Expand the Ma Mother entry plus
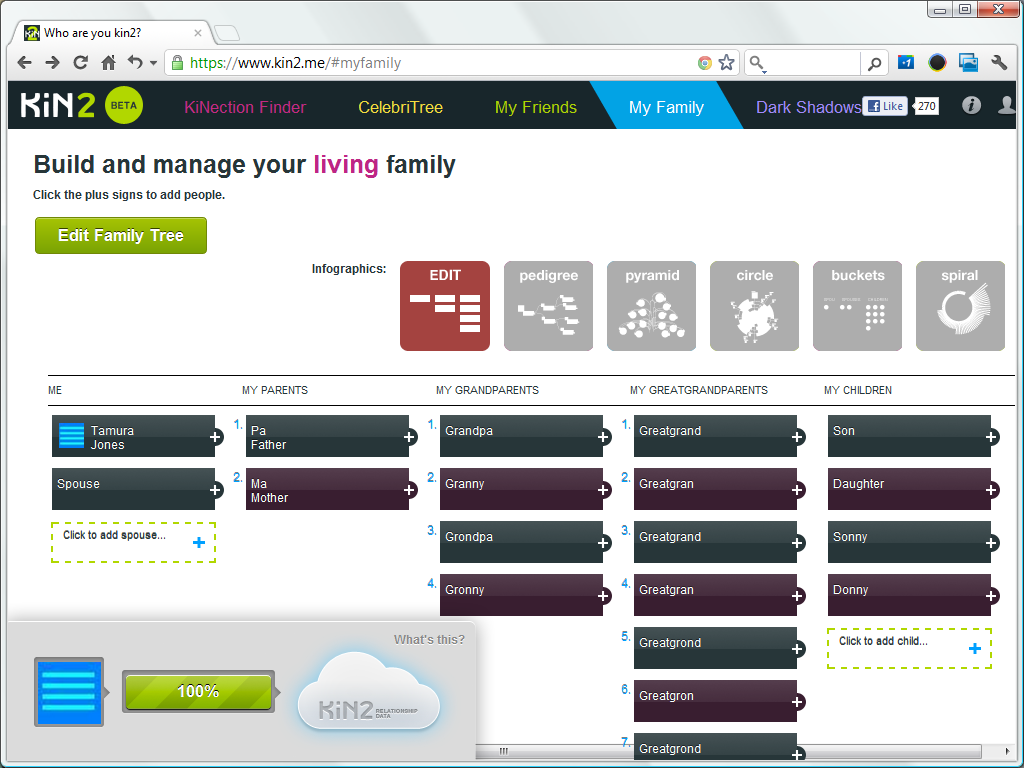1024x768 pixels. (410, 490)
